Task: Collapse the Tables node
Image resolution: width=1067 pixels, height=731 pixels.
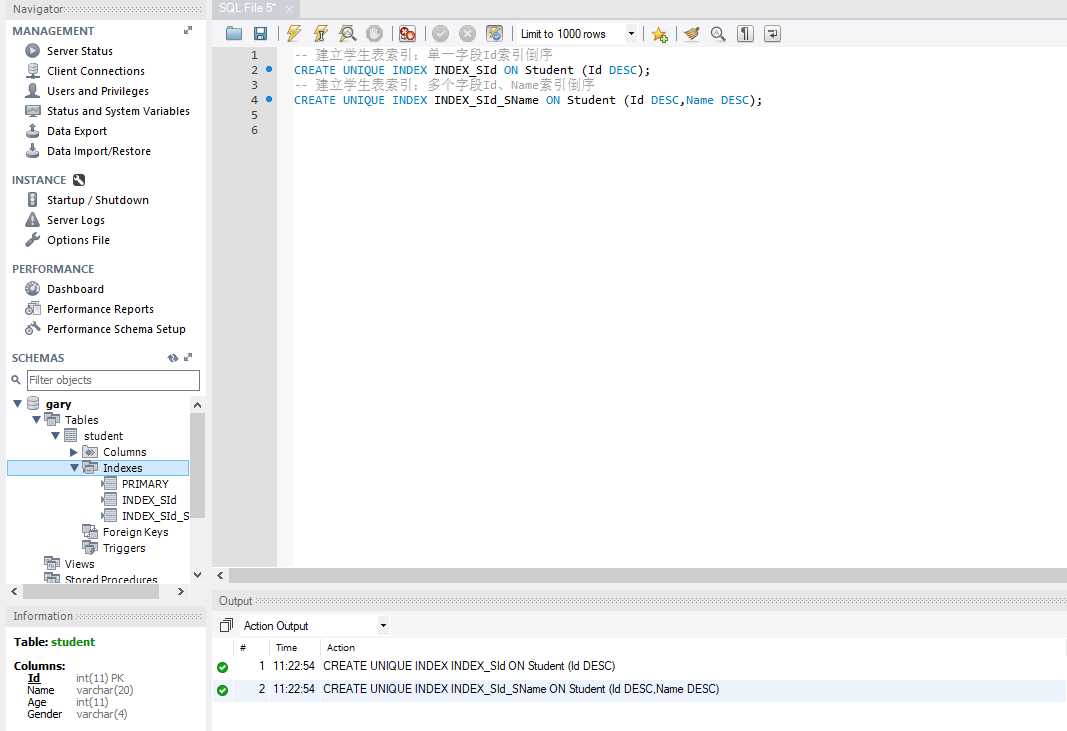Action: coord(37,420)
